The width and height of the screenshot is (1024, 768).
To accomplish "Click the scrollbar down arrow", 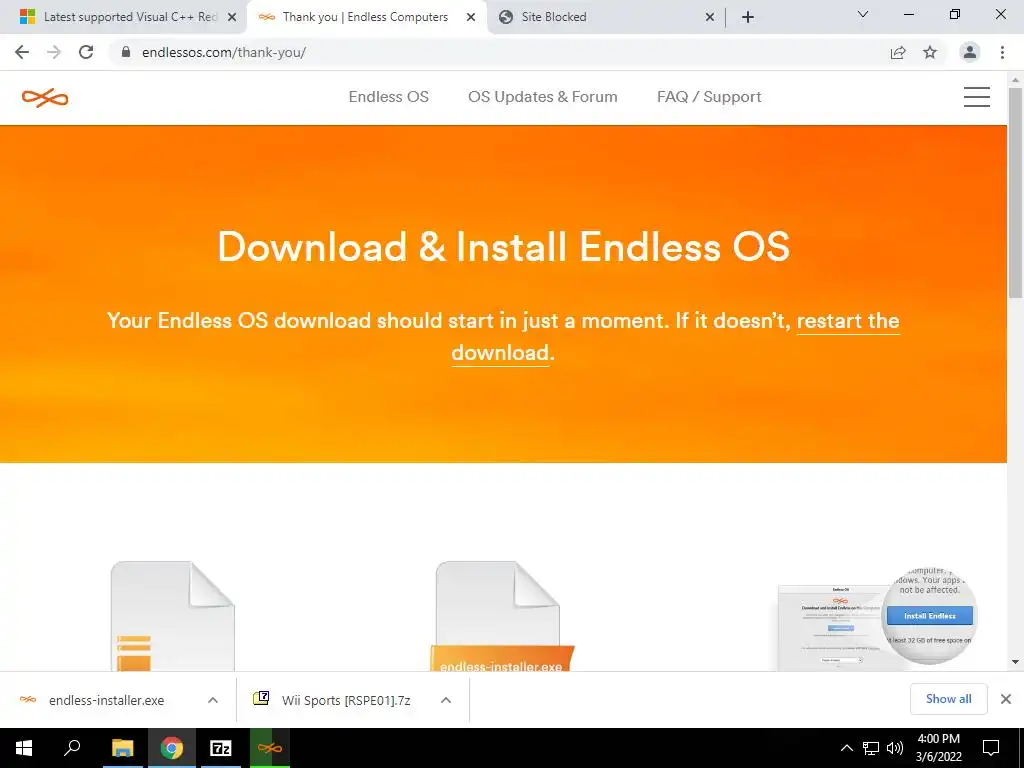I will (1015, 662).
